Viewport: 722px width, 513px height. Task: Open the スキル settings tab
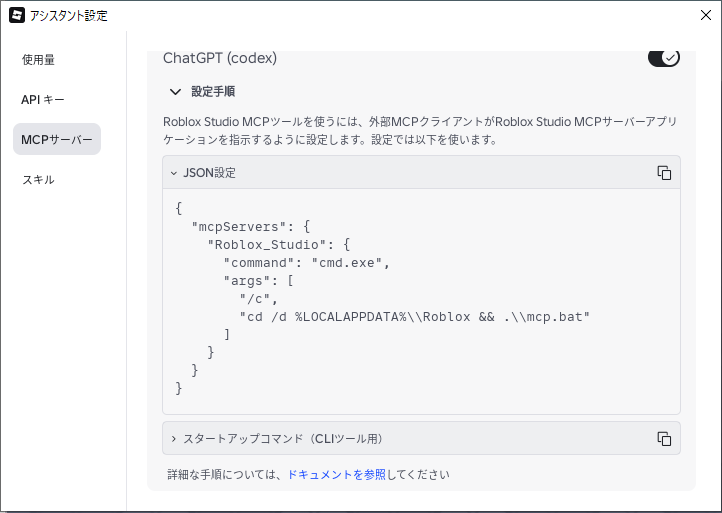pyautogui.click(x=39, y=179)
